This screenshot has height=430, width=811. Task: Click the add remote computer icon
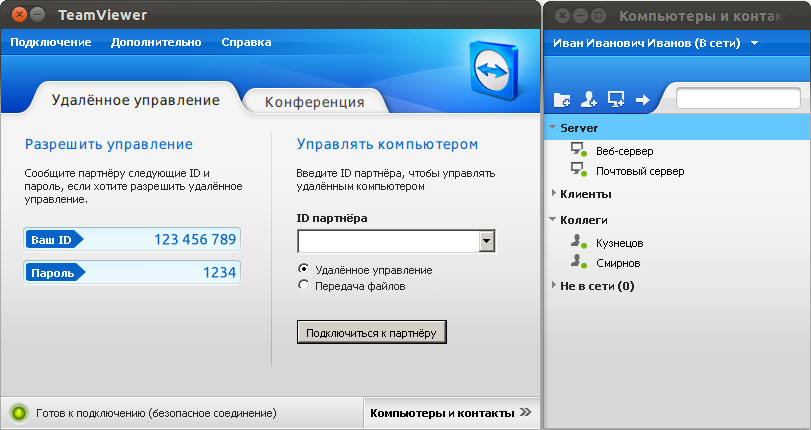[616, 99]
